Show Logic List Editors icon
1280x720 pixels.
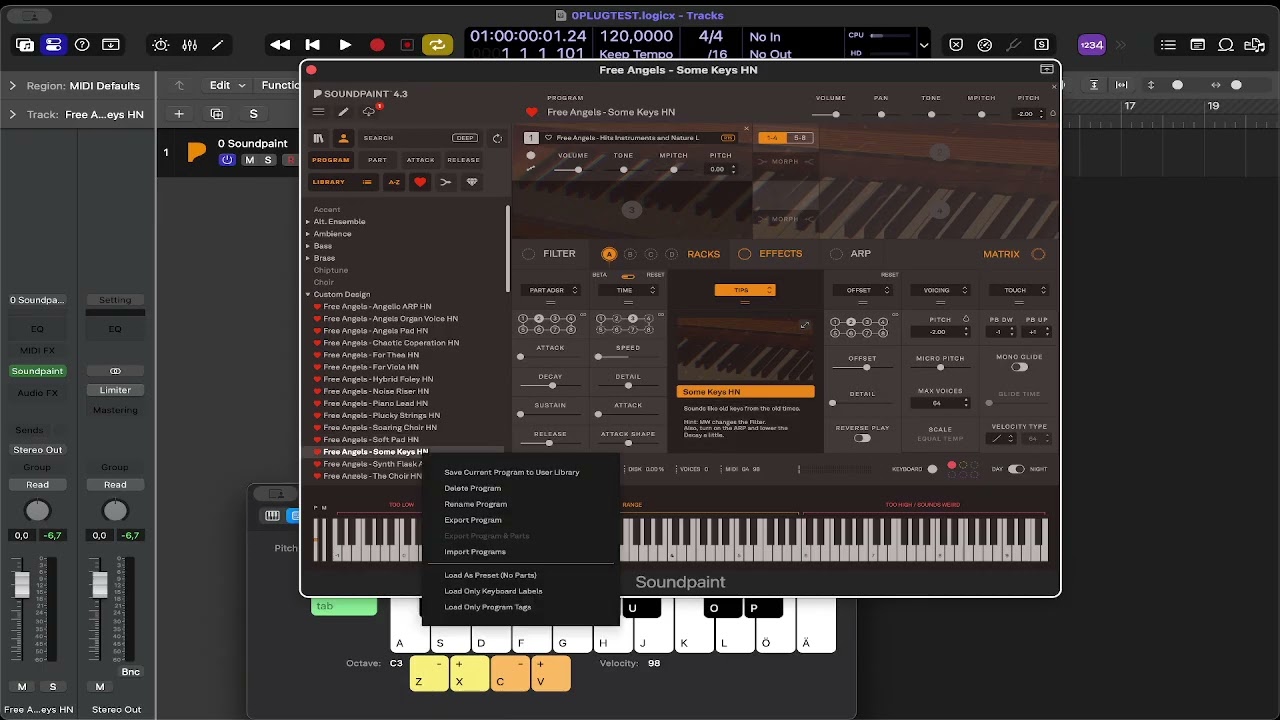point(1168,45)
